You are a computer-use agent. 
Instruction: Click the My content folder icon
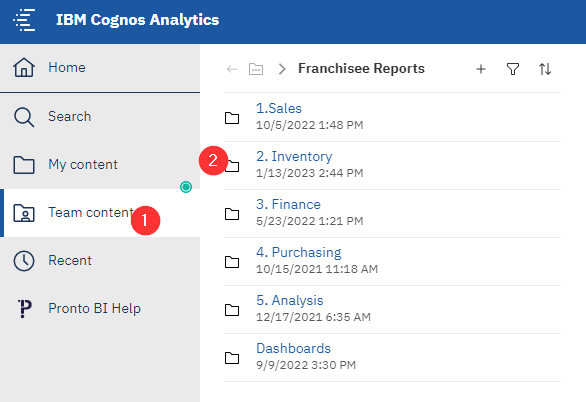pyautogui.click(x=24, y=165)
